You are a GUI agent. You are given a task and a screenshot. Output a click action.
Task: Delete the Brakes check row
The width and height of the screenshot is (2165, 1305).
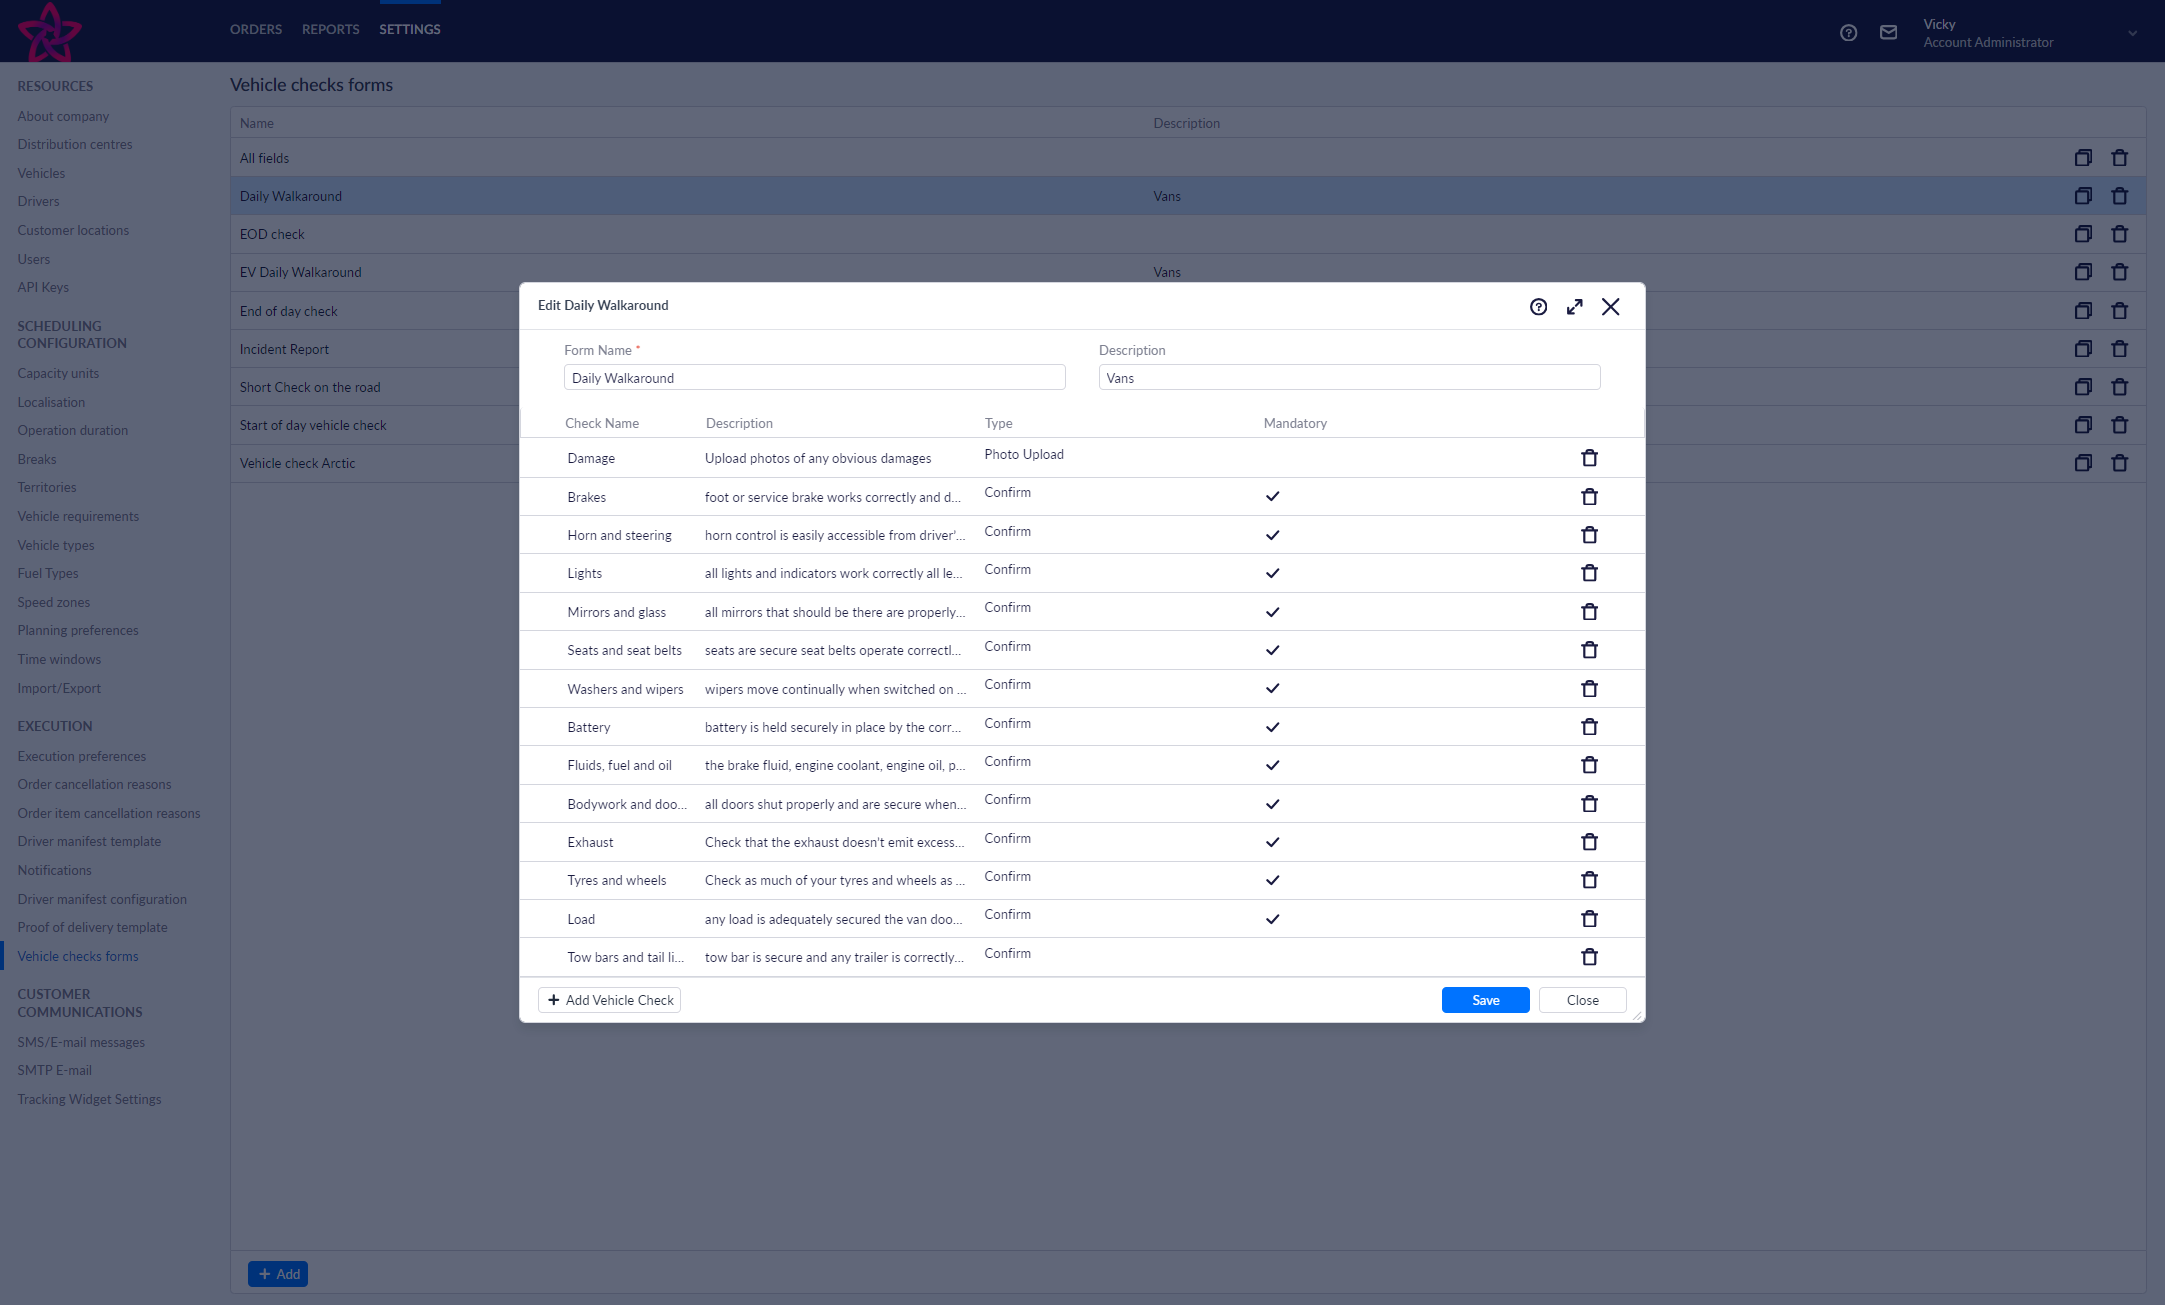[1589, 497]
